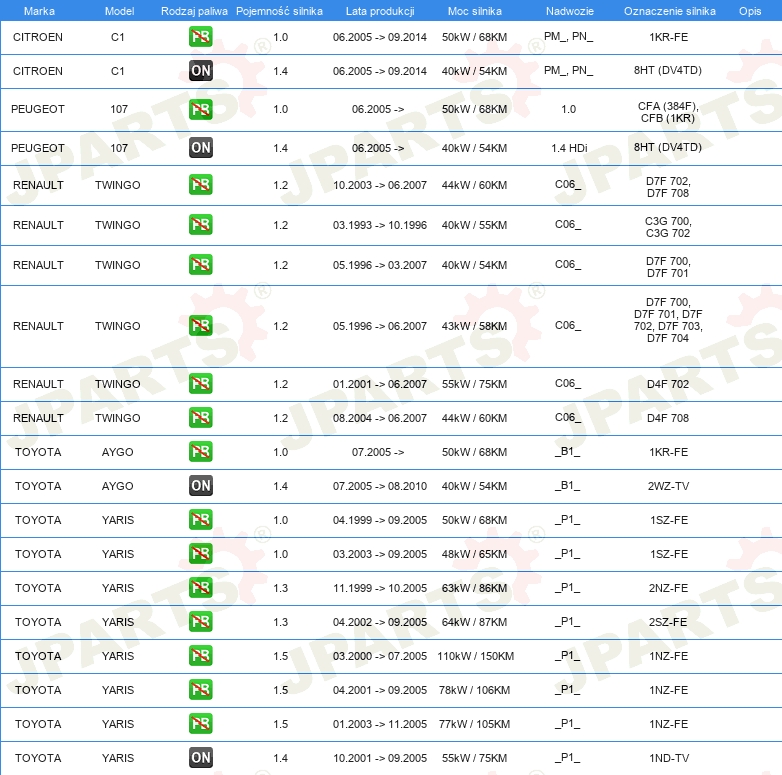Click petrol icon for Twingo D4F 708 row
Viewport: 782px width, 775px height.
[200, 417]
